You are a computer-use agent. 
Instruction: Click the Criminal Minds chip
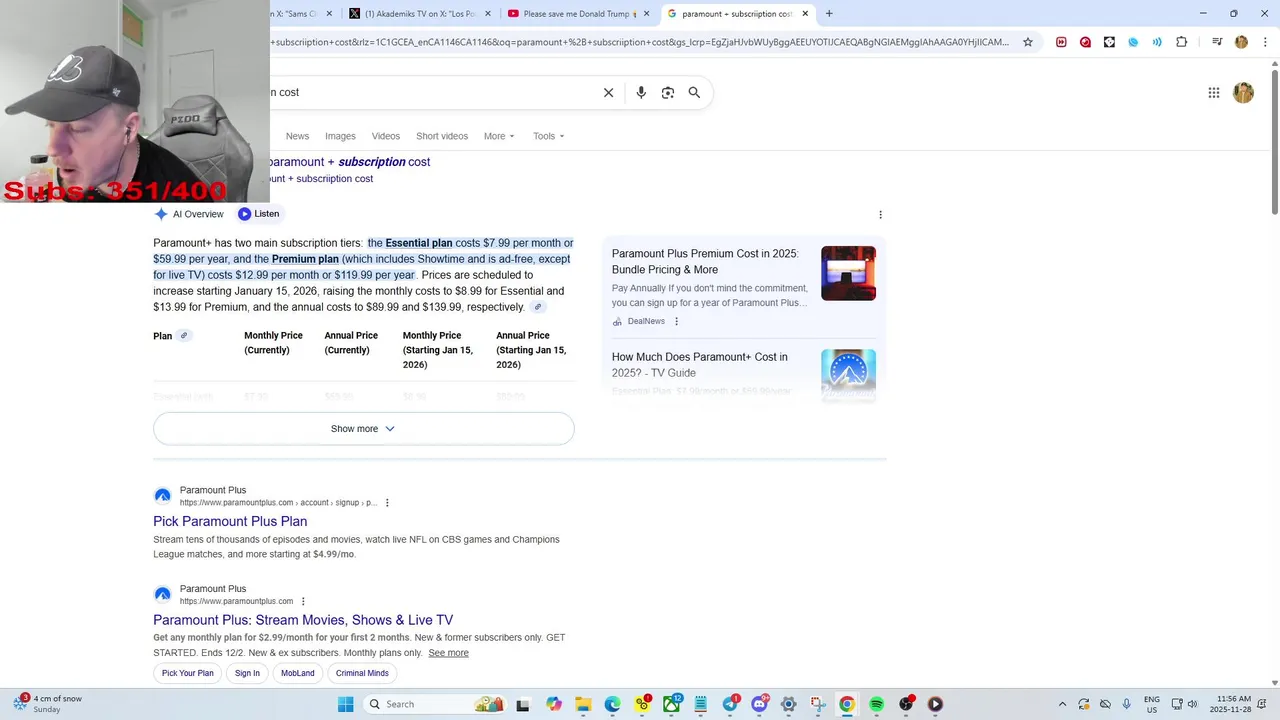click(362, 673)
